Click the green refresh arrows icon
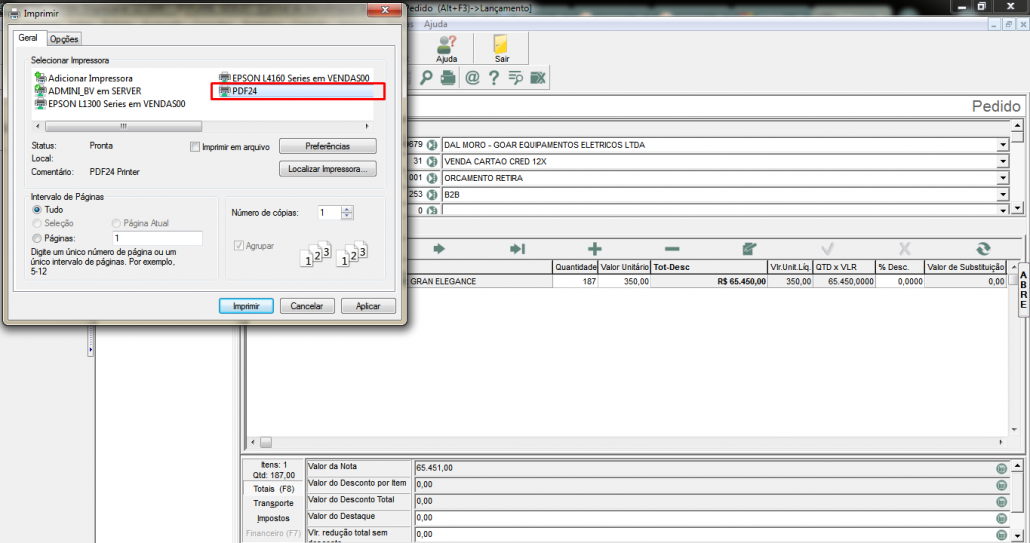Viewport: 1030px width, 543px height. (982, 248)
